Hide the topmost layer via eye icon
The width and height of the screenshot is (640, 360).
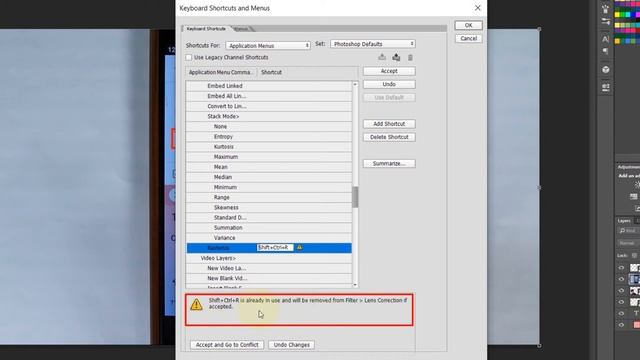click(x=621, y=268)
